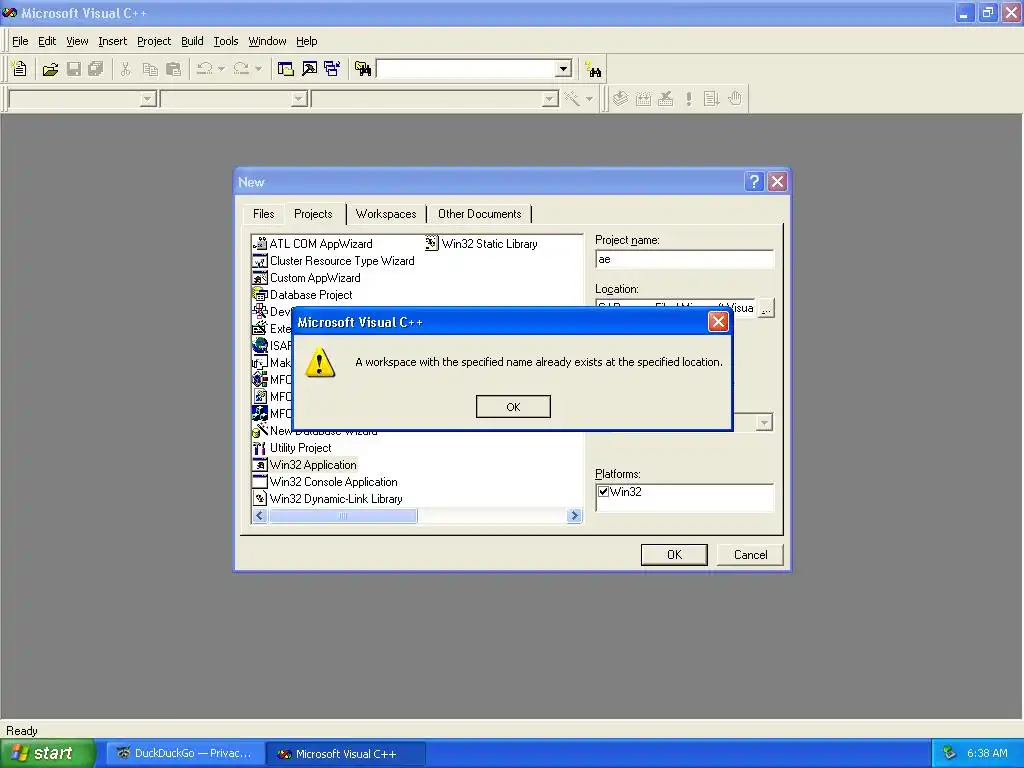Switch to the Files tab
This screenshot has height=768, width=1024.
(x=263, y=214)
